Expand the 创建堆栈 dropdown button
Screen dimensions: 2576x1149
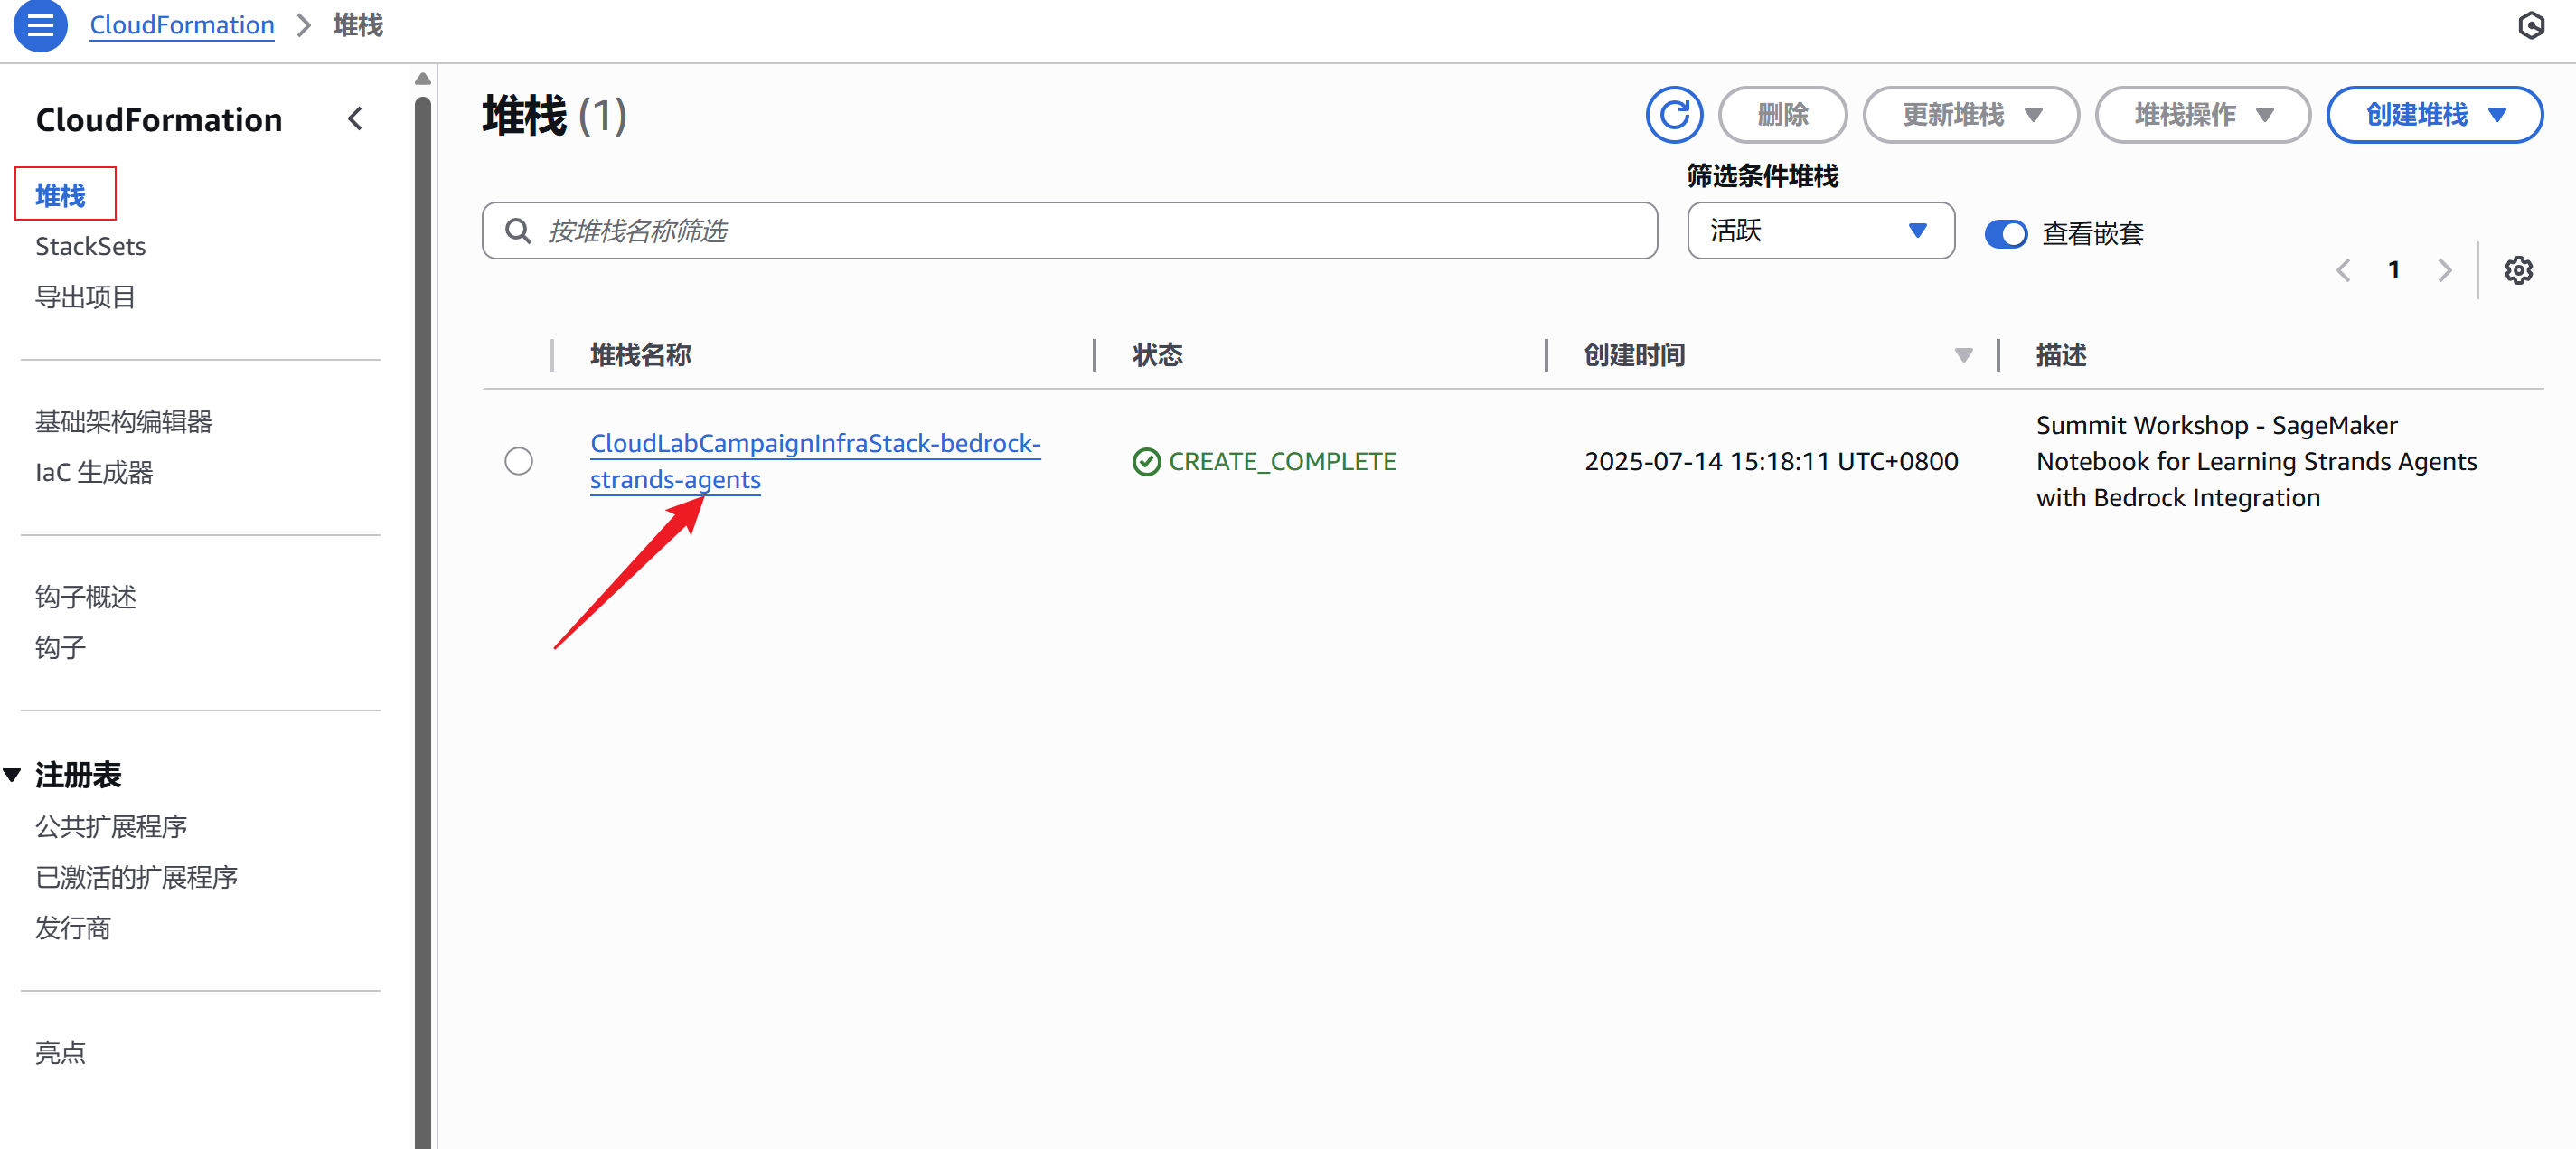[2434, 115]
